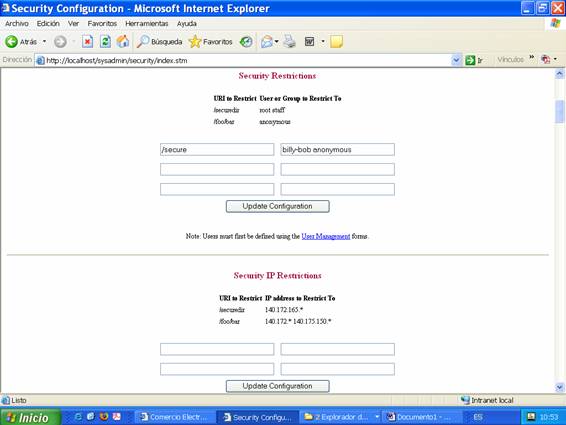566x425 pixels.
Task: Click the Atrás back arrow icon
Action: click(x=11, y=42)
